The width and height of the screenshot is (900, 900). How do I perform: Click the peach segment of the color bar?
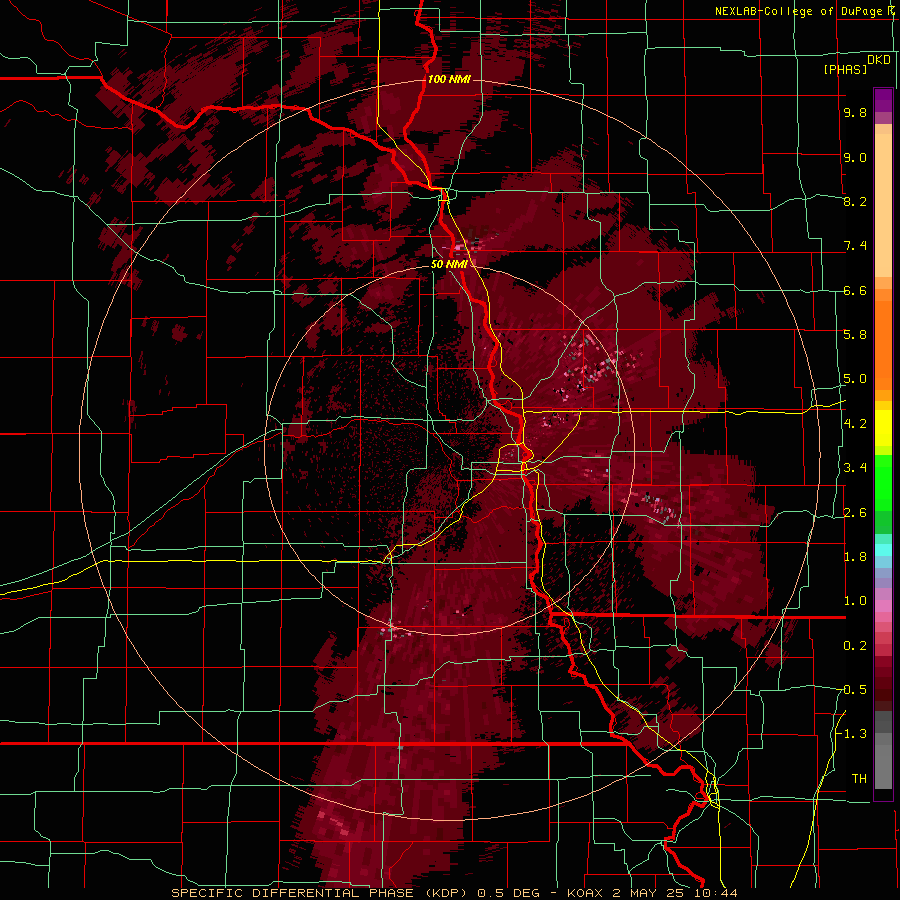pos(883,204)
